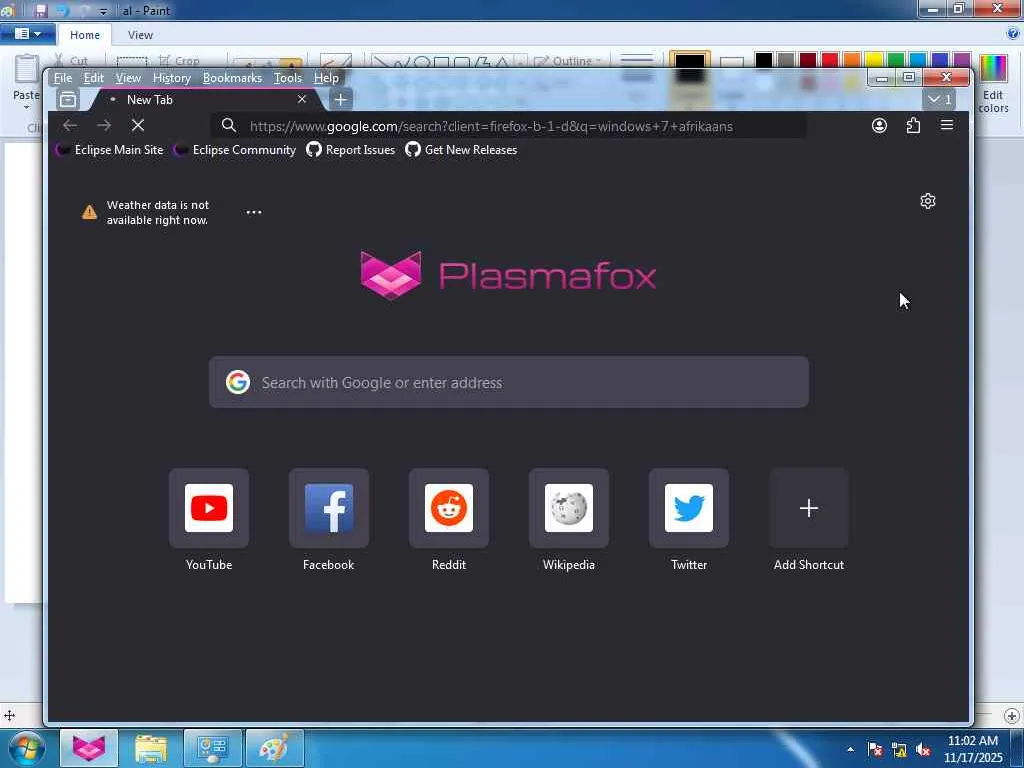
Task: Switch to View tab in Paint
Action: (x=140, y=35)
